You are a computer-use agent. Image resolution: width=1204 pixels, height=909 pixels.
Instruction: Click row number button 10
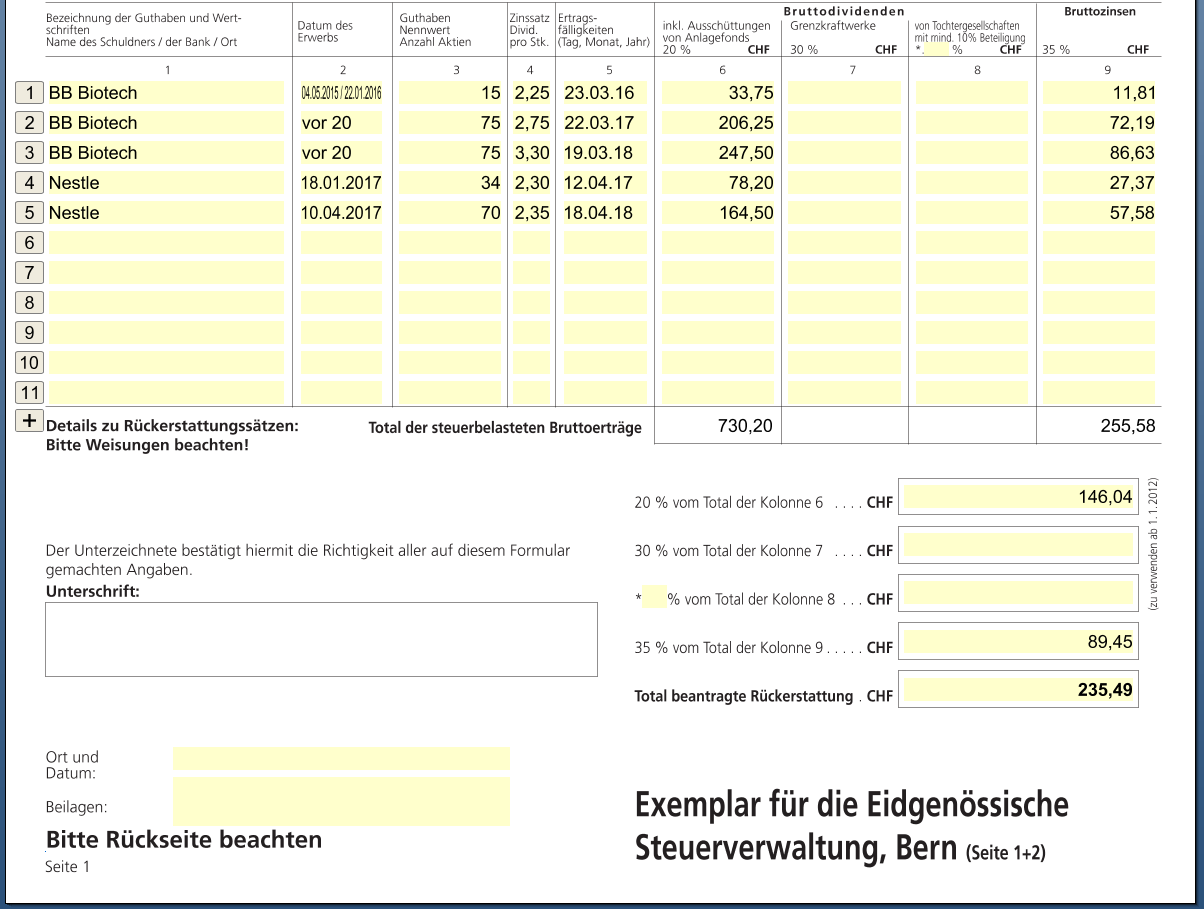(30, 363)
